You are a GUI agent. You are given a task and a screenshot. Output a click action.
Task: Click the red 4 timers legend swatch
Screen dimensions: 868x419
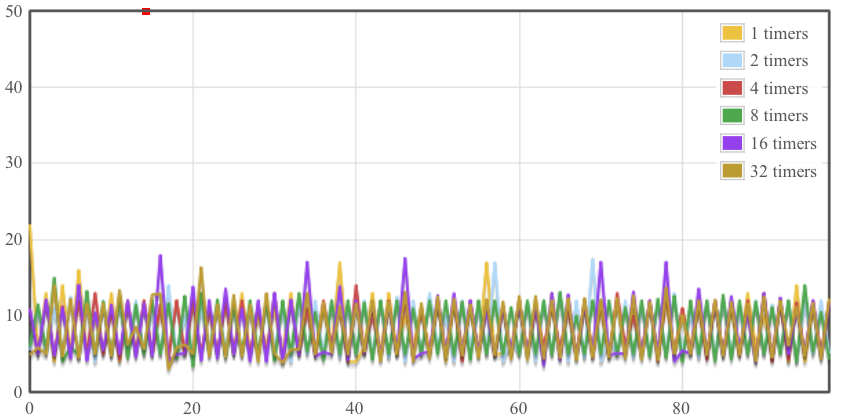tap(732, 88)
